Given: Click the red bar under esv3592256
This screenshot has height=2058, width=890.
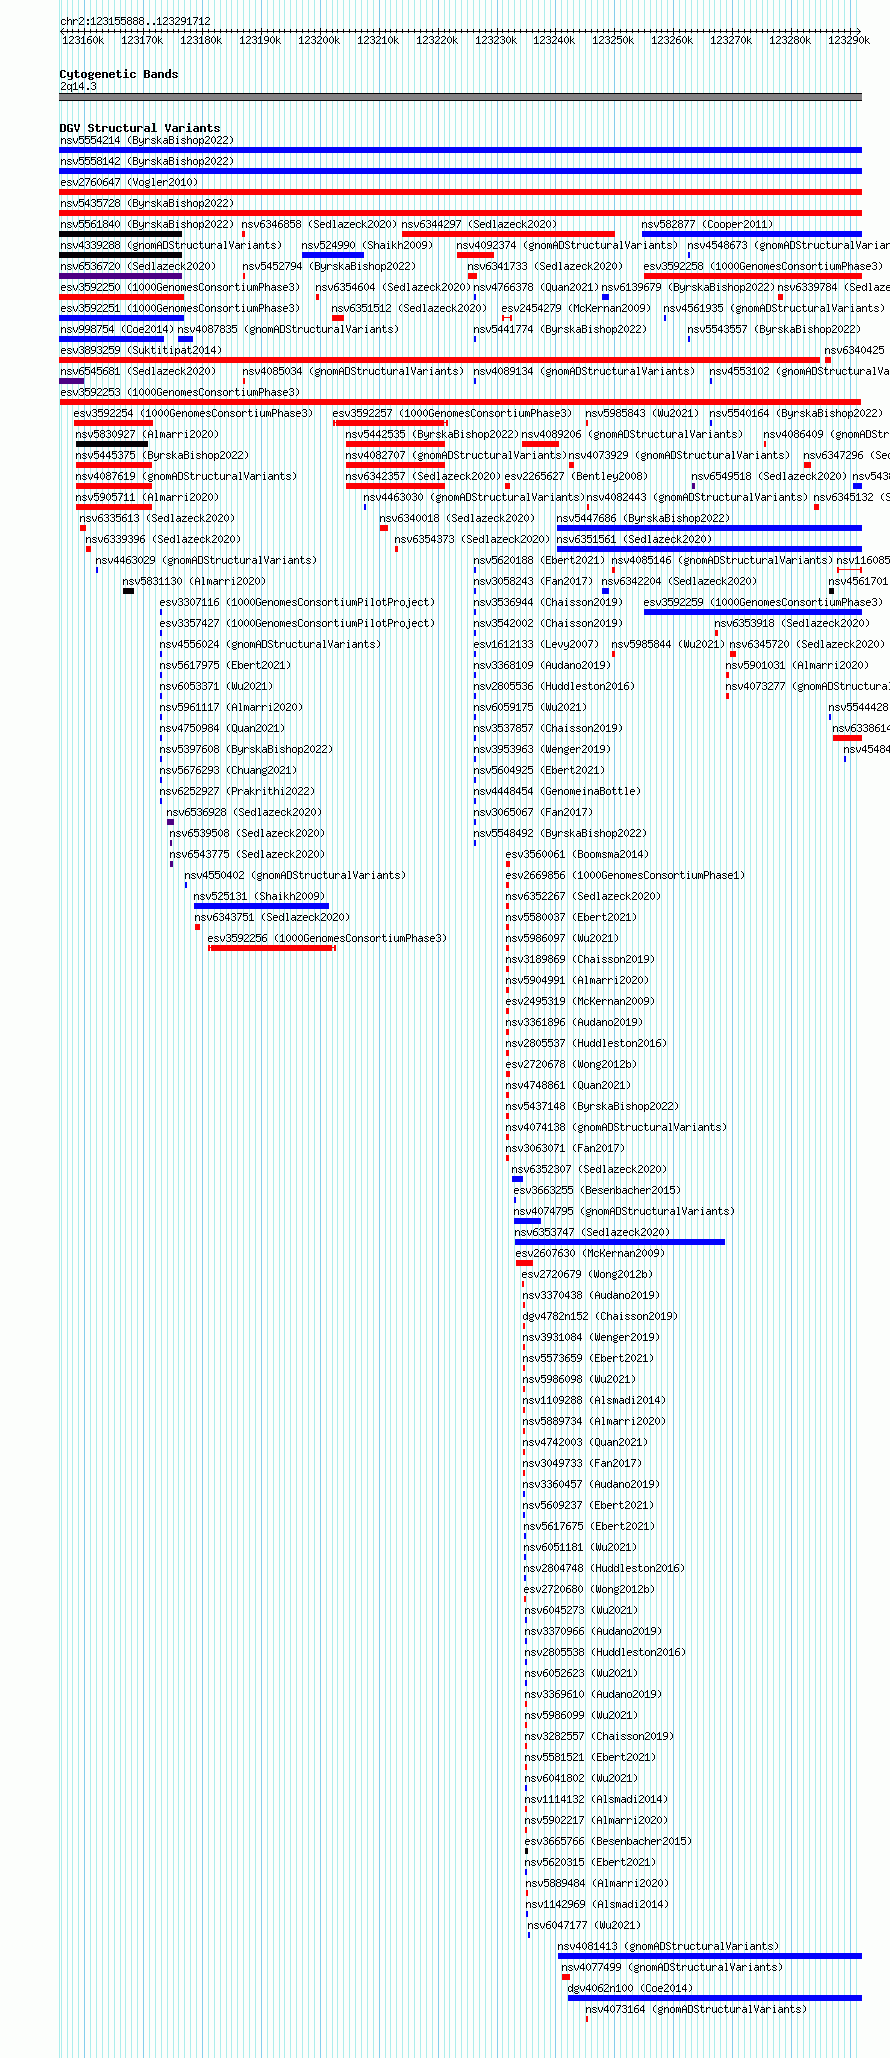Looking at the screenshot, I should (x=271, y=948).
